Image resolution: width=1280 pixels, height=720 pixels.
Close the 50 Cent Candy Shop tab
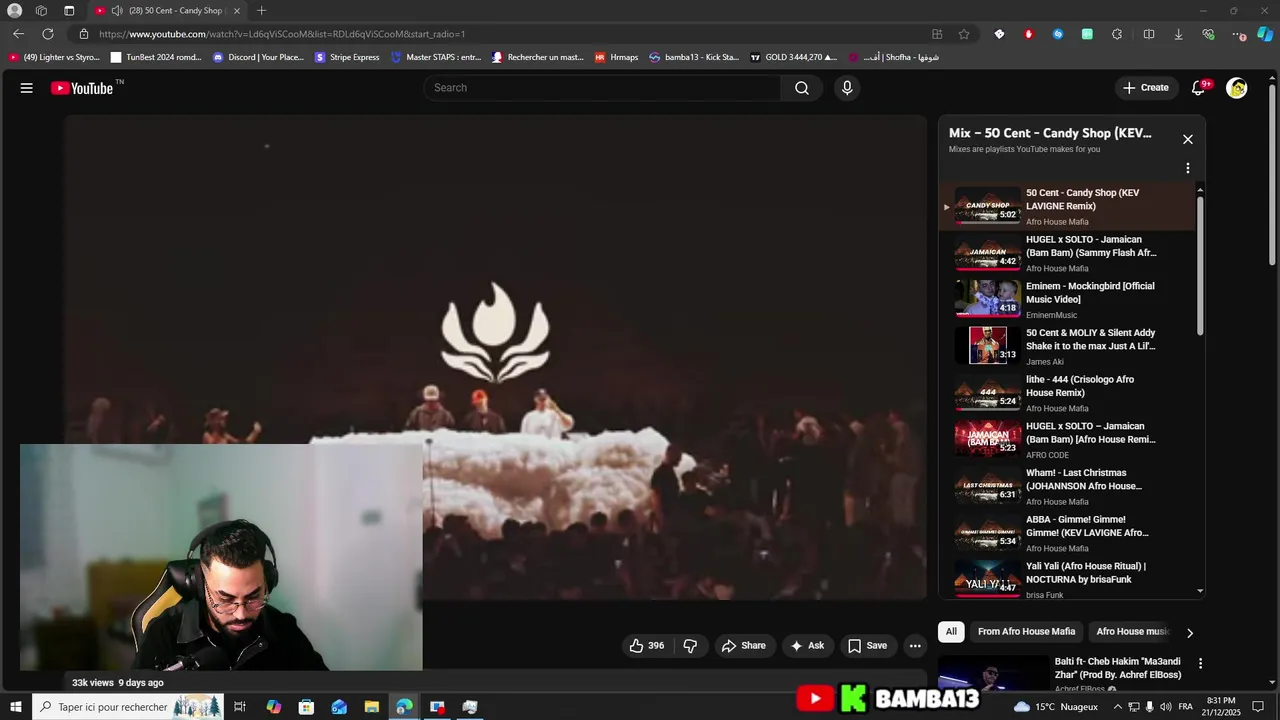pos(237,11)
